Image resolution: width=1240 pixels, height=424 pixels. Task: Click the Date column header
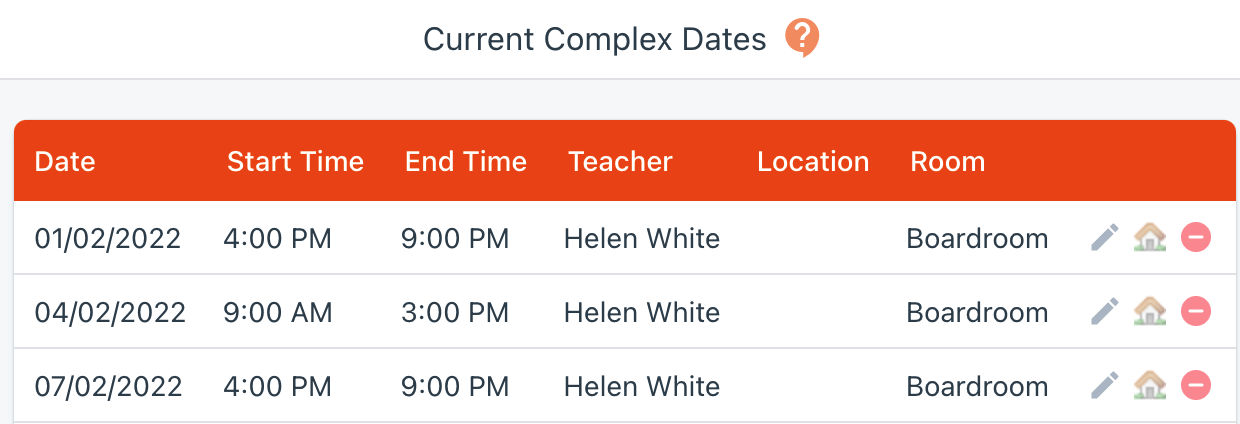pos(65,161)
